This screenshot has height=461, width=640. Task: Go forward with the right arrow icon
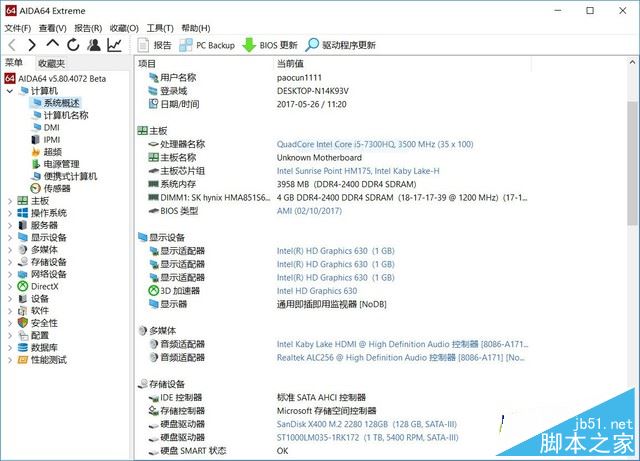coord(32,45)
